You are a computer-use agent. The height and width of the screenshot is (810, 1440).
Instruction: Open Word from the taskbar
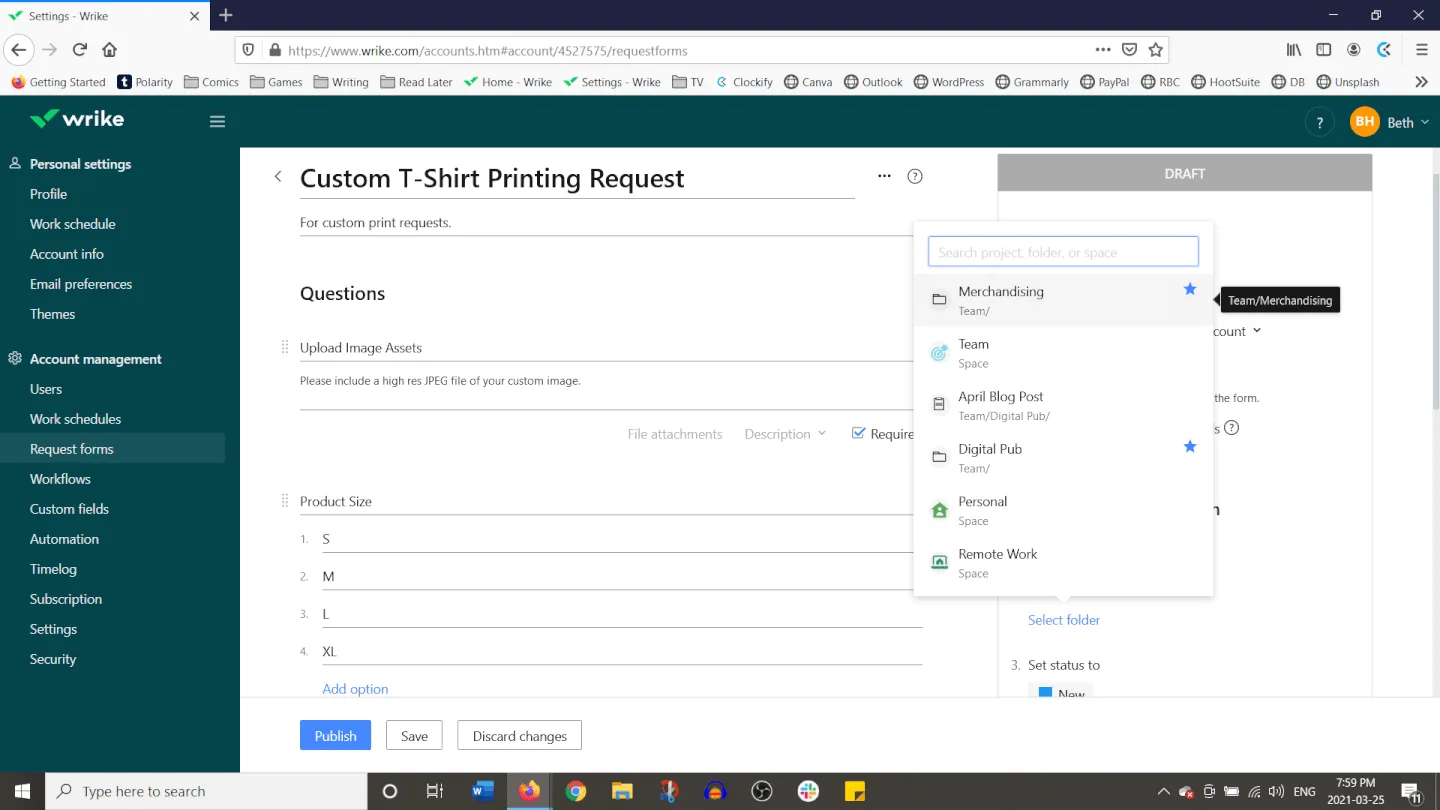click(x=483, y=791)
